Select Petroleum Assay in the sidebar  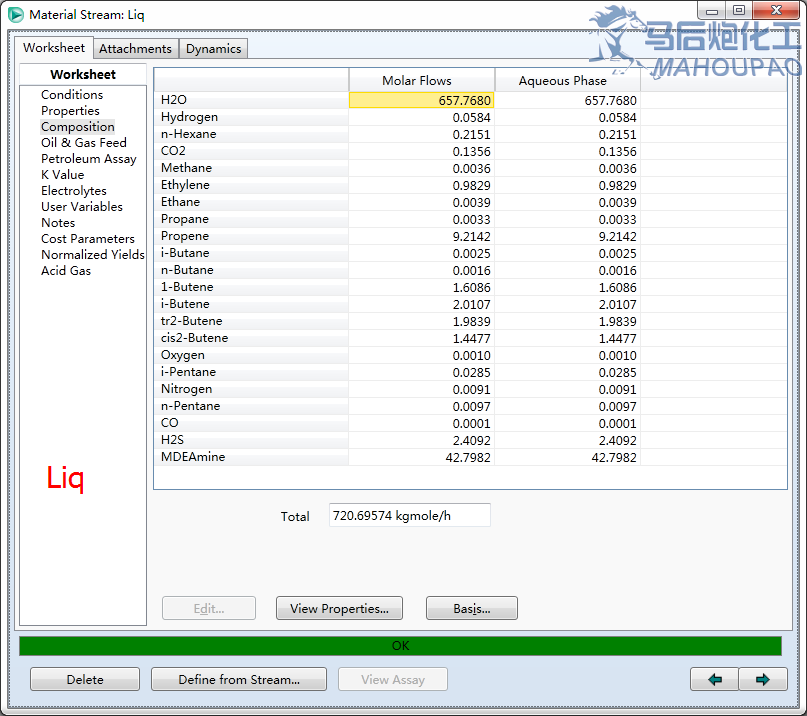[x=88, y=159]
